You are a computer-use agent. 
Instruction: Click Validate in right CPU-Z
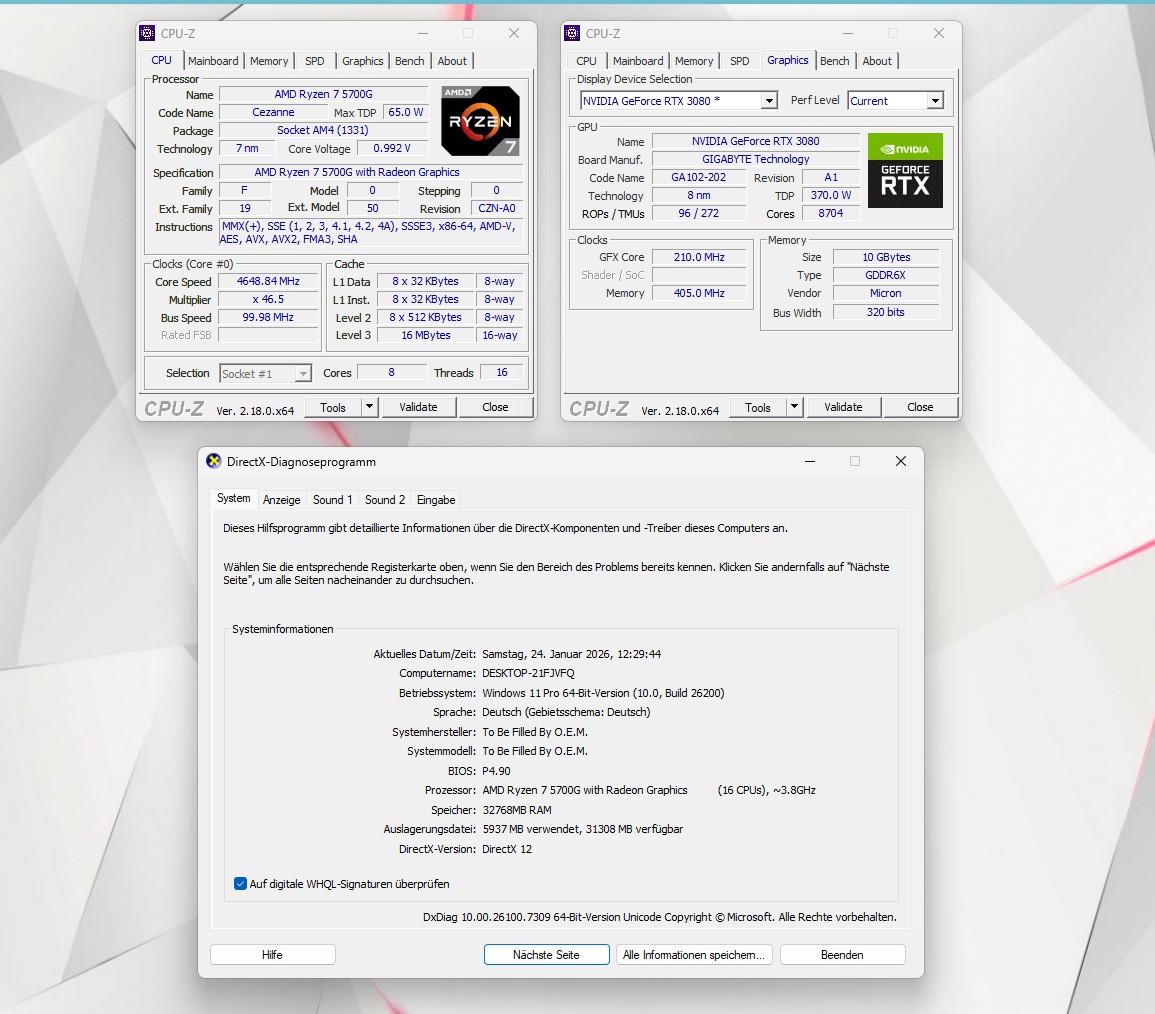(843, 407)
